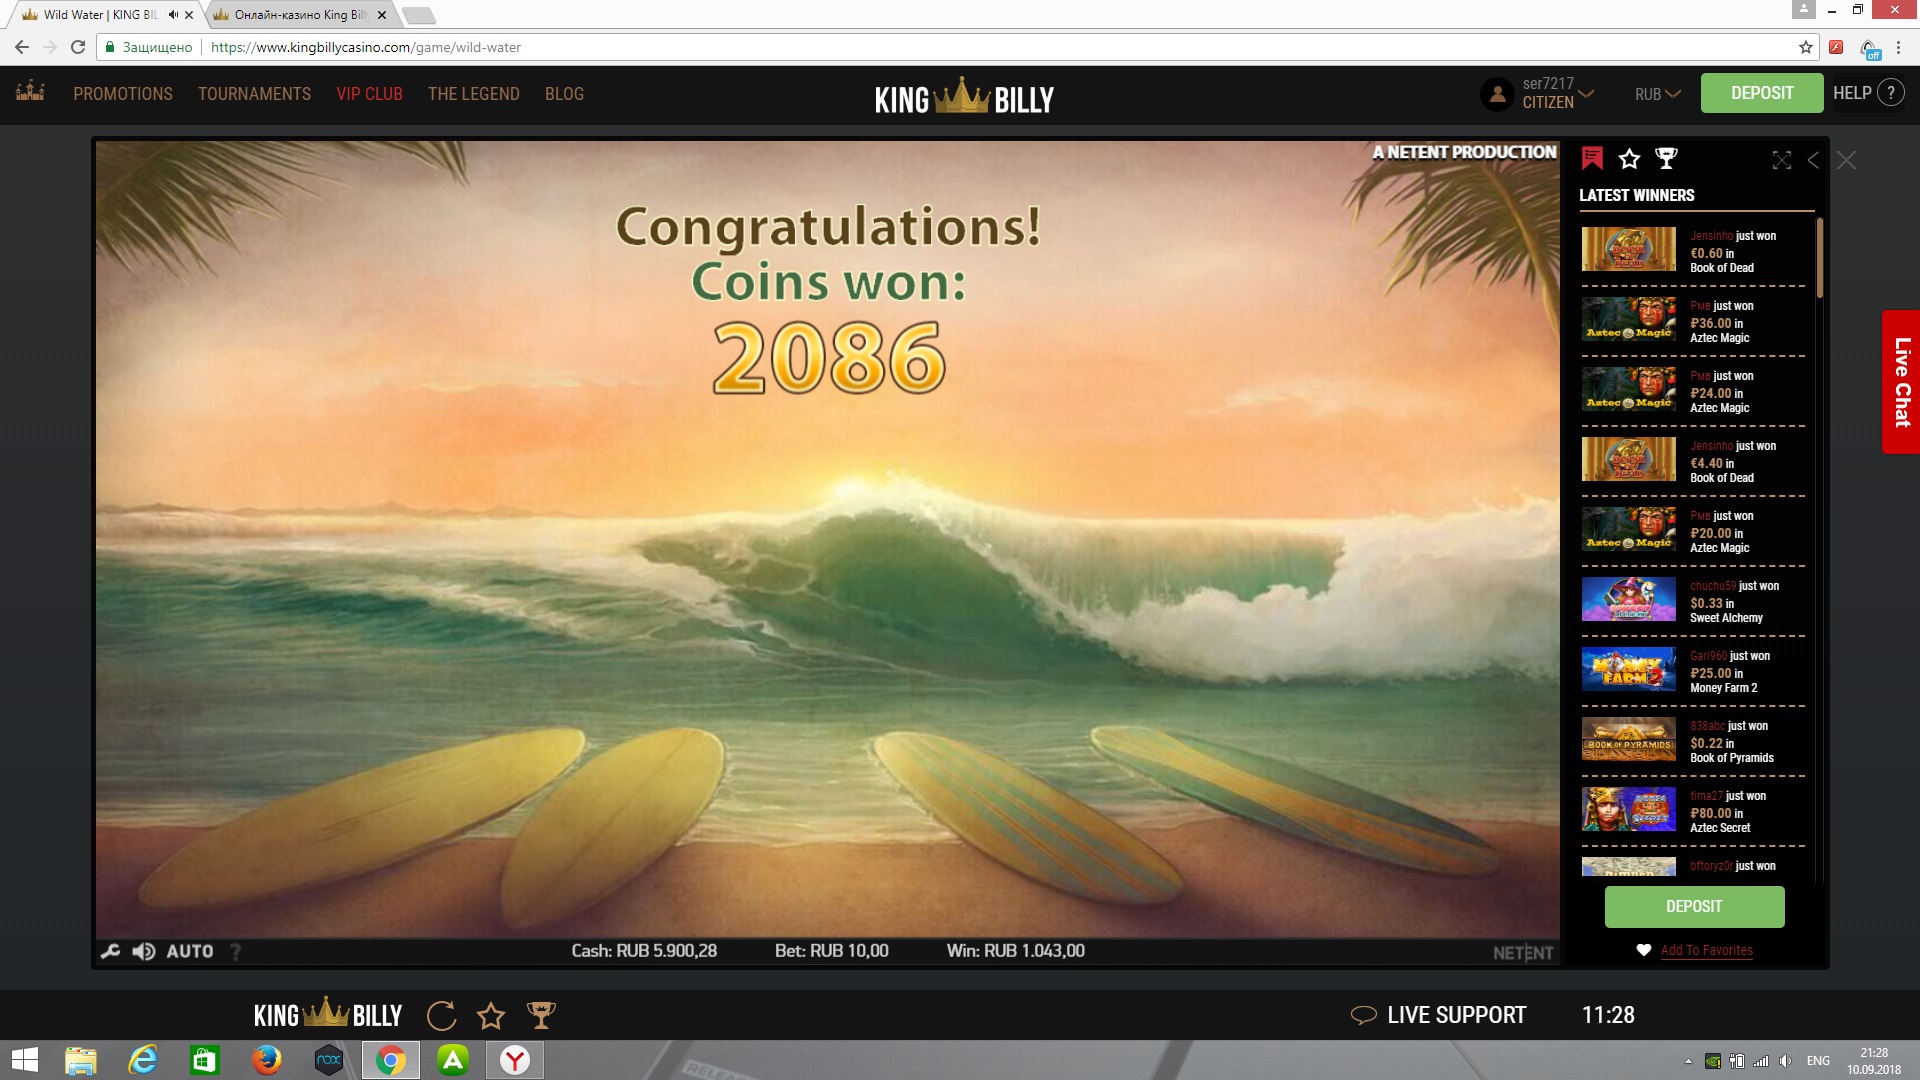
Task: Mute the game sound
Action: tap(144, 951)
